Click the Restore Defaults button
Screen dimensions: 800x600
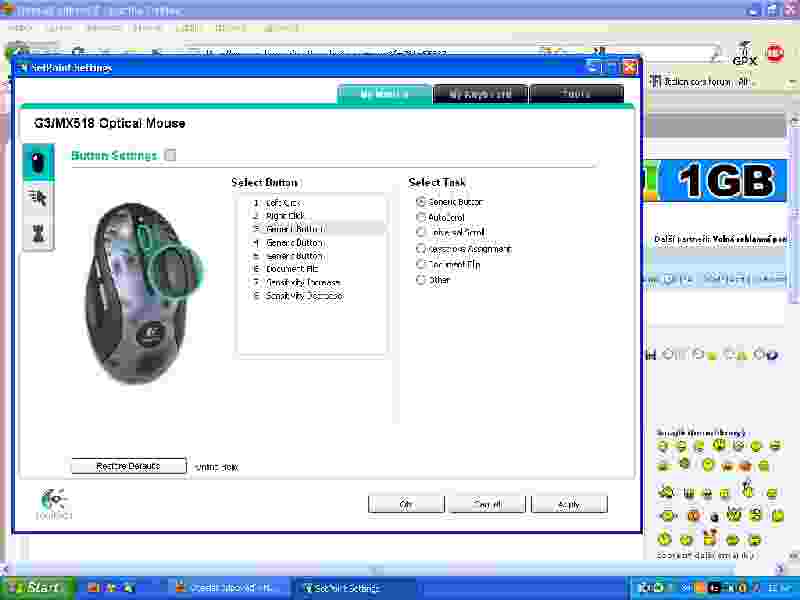(x=129, y=466)
